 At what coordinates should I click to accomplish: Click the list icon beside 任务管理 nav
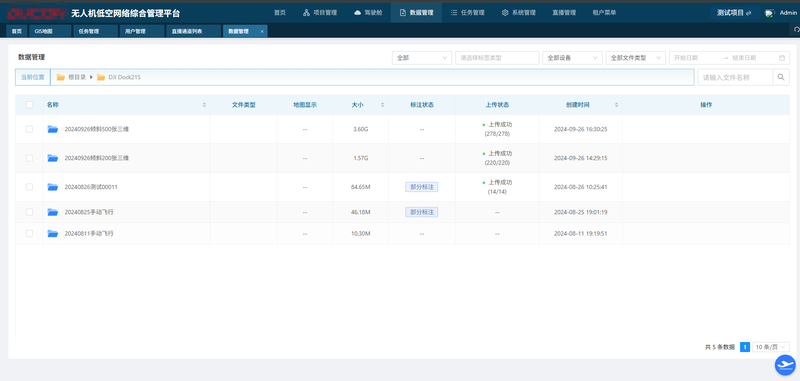(454, 13)
